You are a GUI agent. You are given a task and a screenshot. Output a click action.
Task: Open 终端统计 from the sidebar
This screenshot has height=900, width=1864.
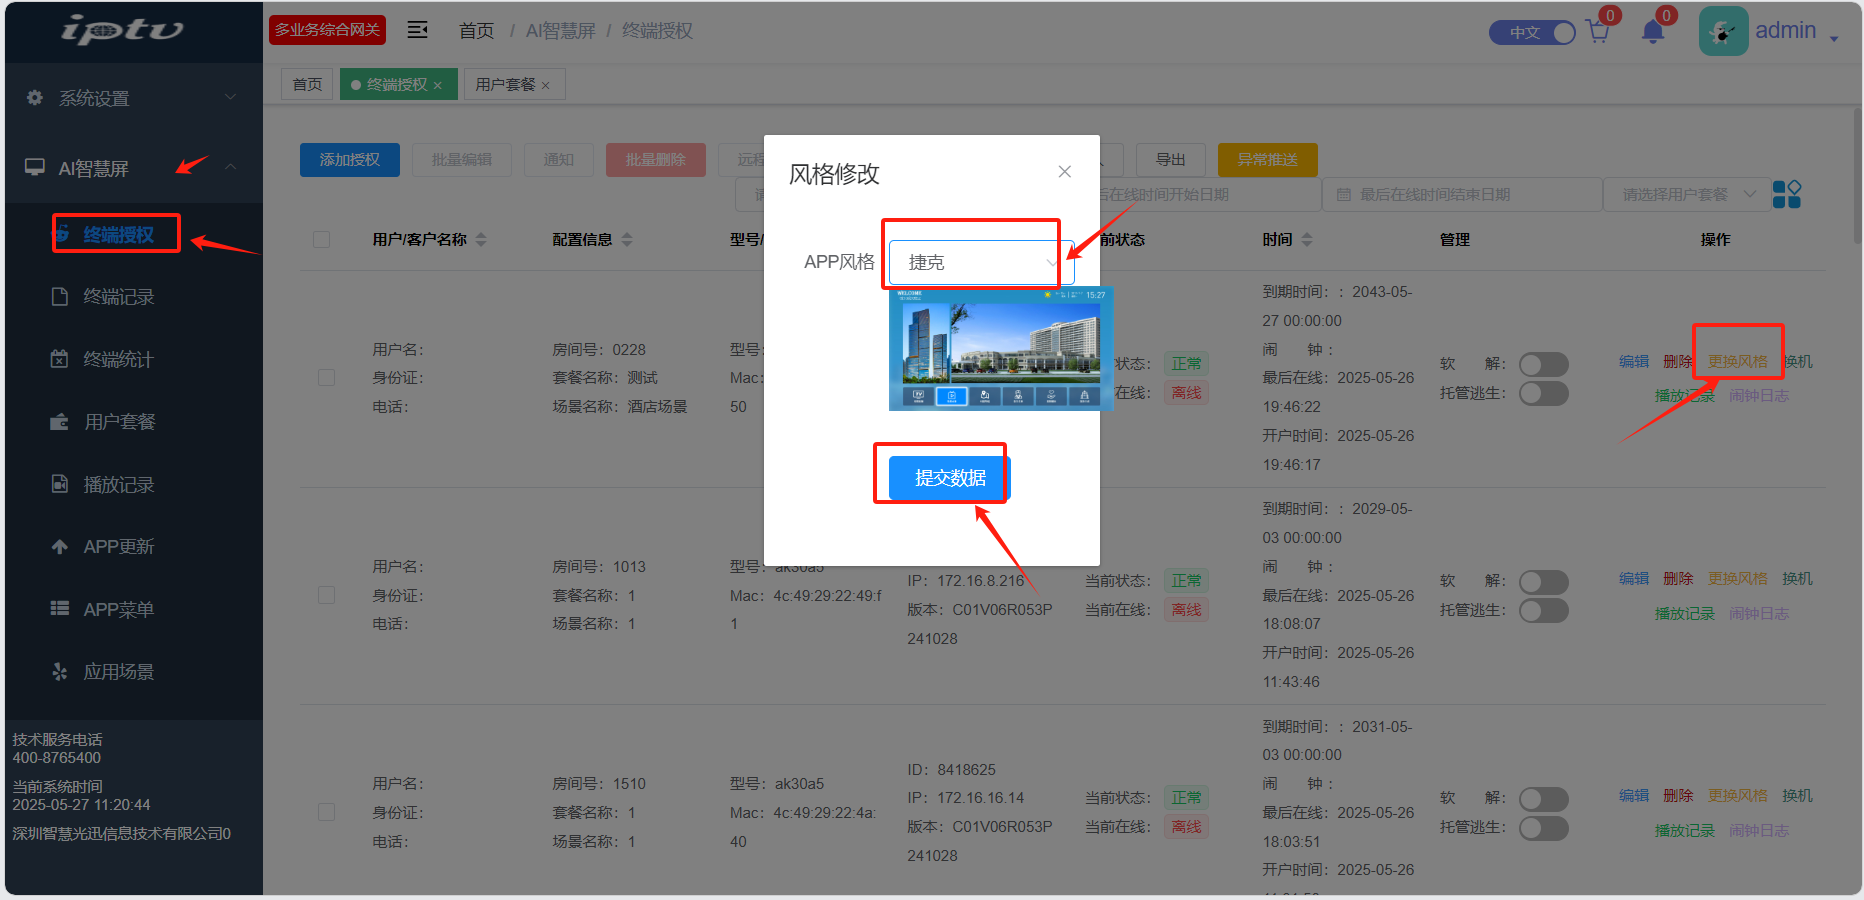(118, 359)
